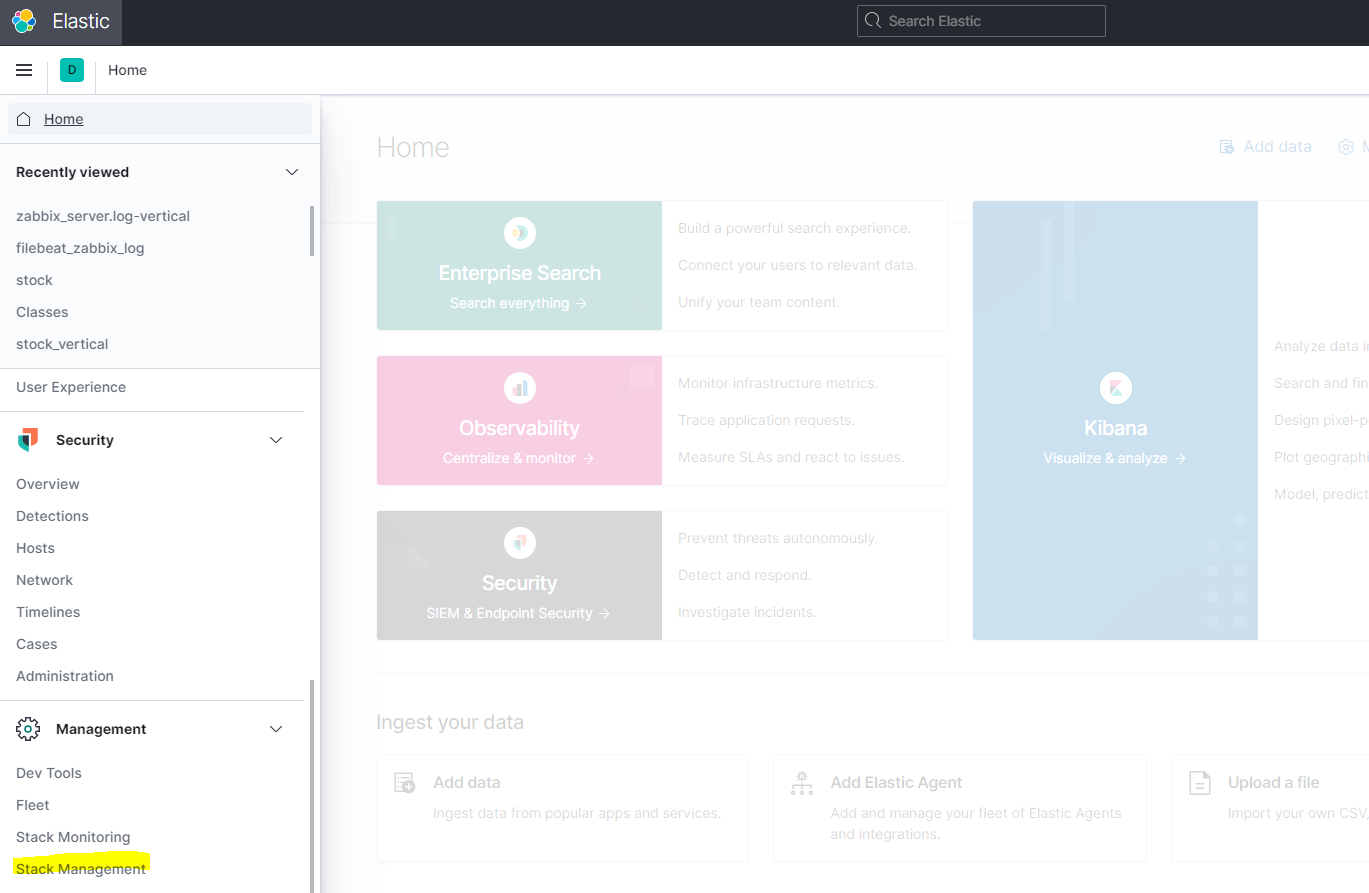Screen dimensions: 1369x893
Task: Click the Upload a file card title
Action: click(1274, 783)
